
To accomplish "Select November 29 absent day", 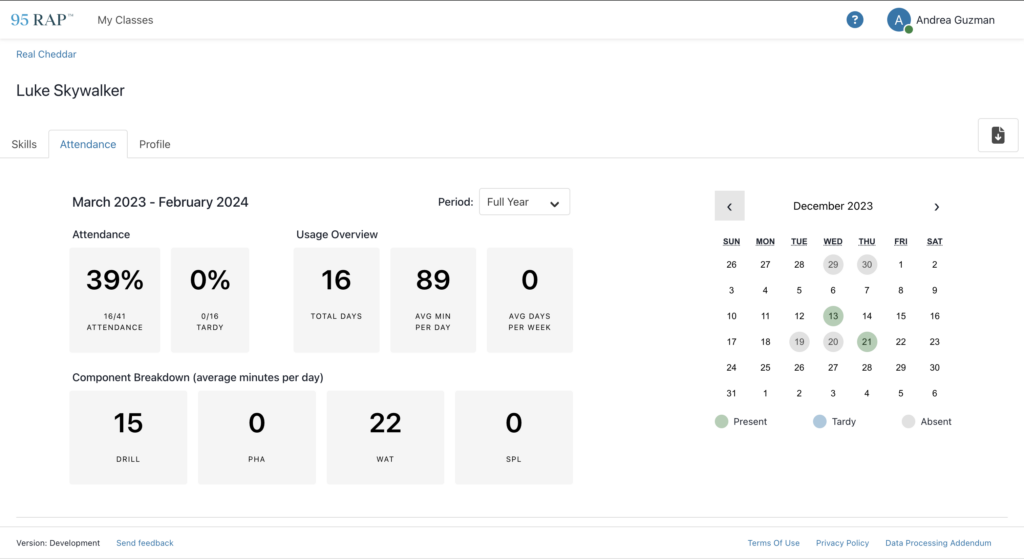I will point(833,264).
